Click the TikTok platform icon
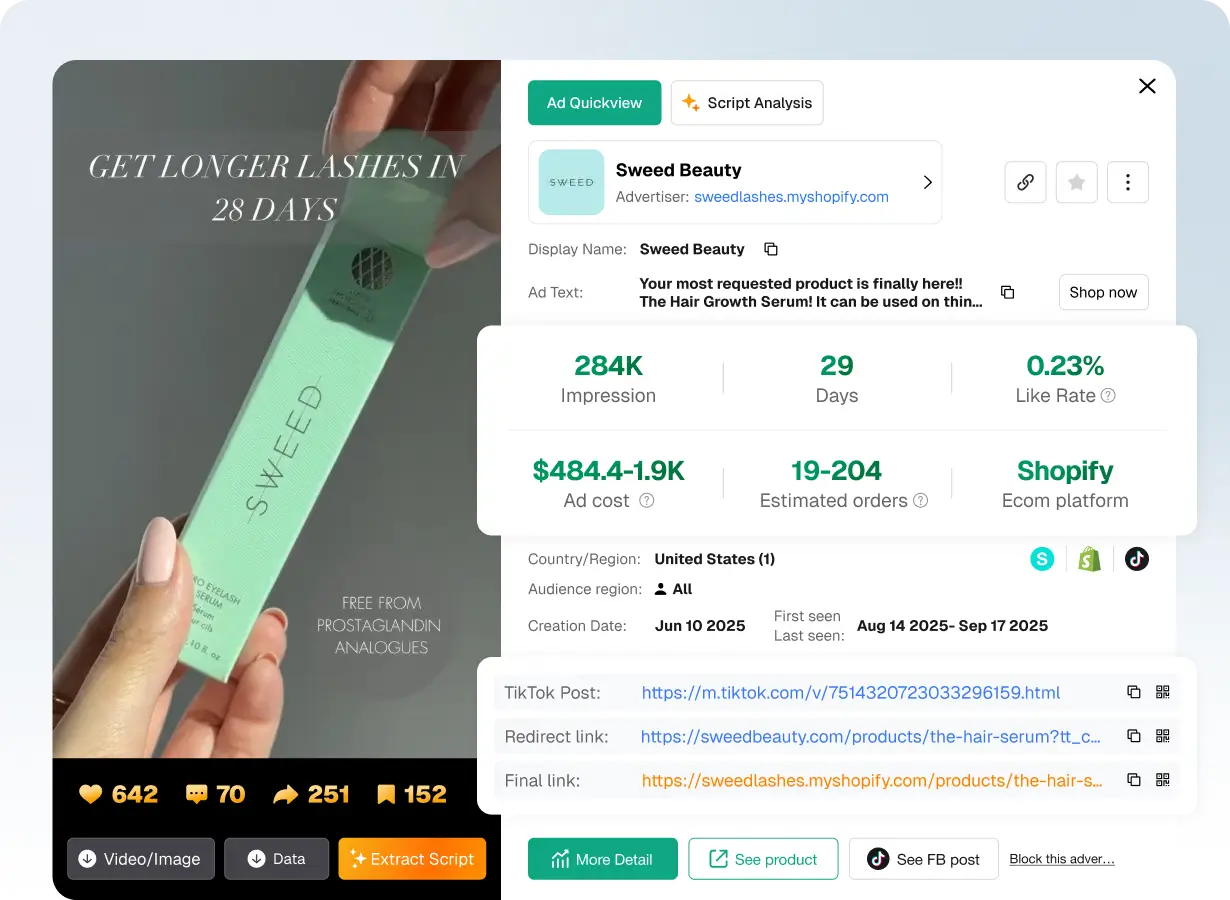The height and width of the screenshot is (900, 1230). pyautogui.click(x=1136, y=559)
